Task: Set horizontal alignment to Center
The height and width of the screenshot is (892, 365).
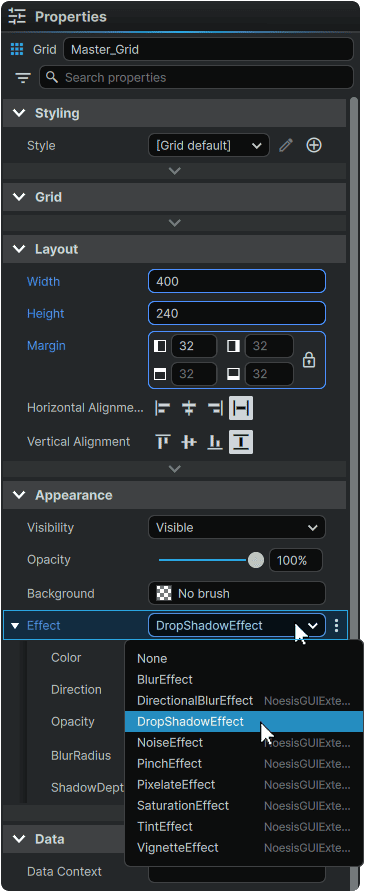Action: [x=189, y=408]
